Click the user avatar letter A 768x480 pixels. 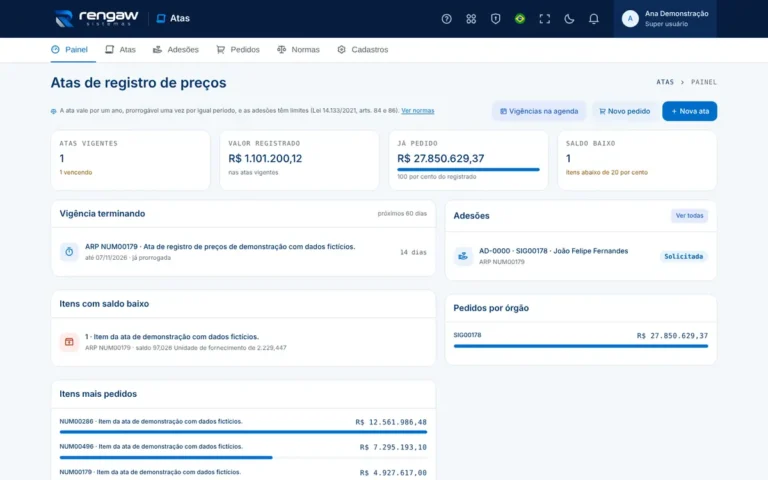tap(630, 19)
